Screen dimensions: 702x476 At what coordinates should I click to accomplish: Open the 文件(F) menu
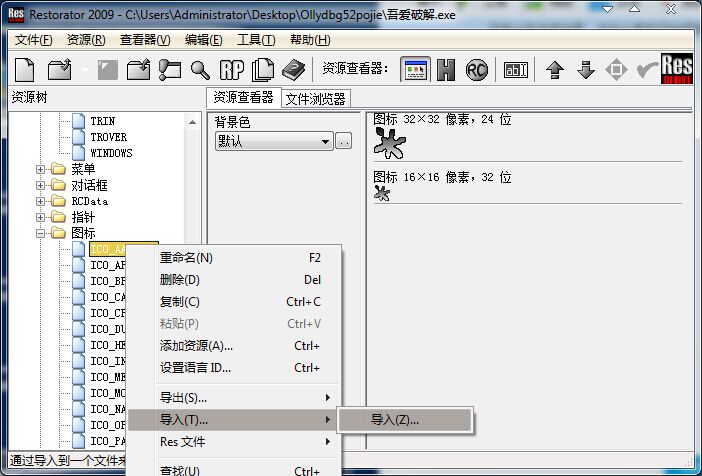coord(34,40)
